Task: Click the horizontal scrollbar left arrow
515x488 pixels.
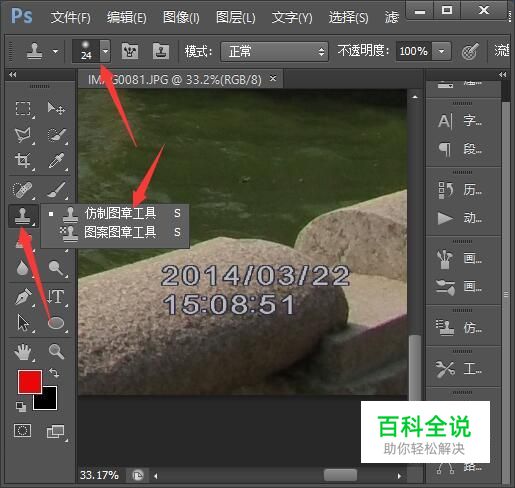Action: click(155, 476)
